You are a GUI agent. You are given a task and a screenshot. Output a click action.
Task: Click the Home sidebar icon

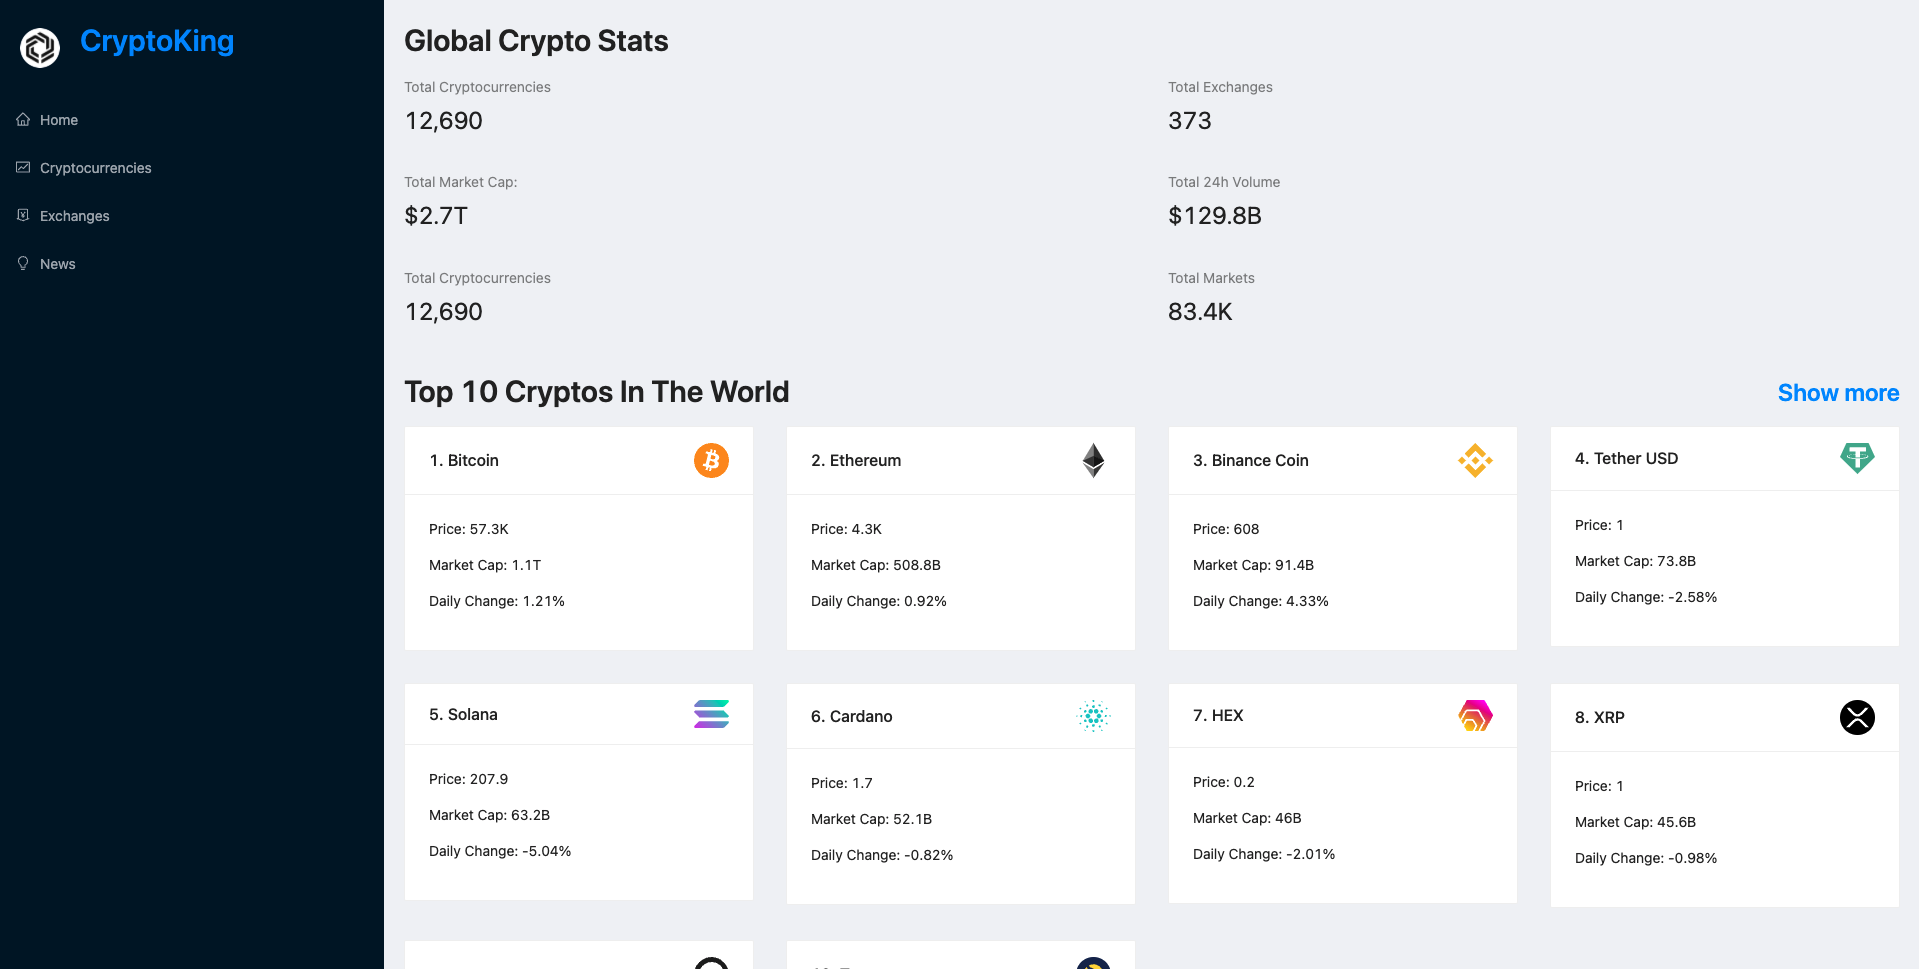pyautogui.click(x=23, y=119)
